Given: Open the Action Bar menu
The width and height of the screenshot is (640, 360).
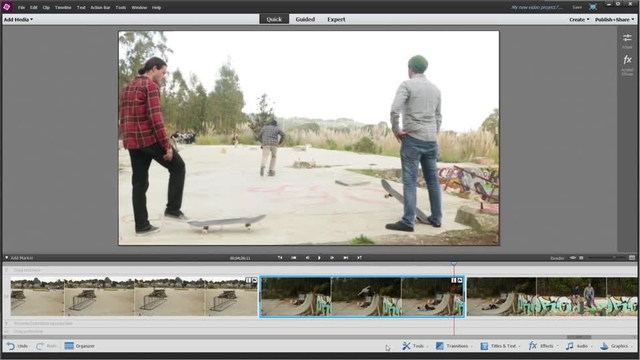Looking at the screenshot, I should [x=100, y=7].
